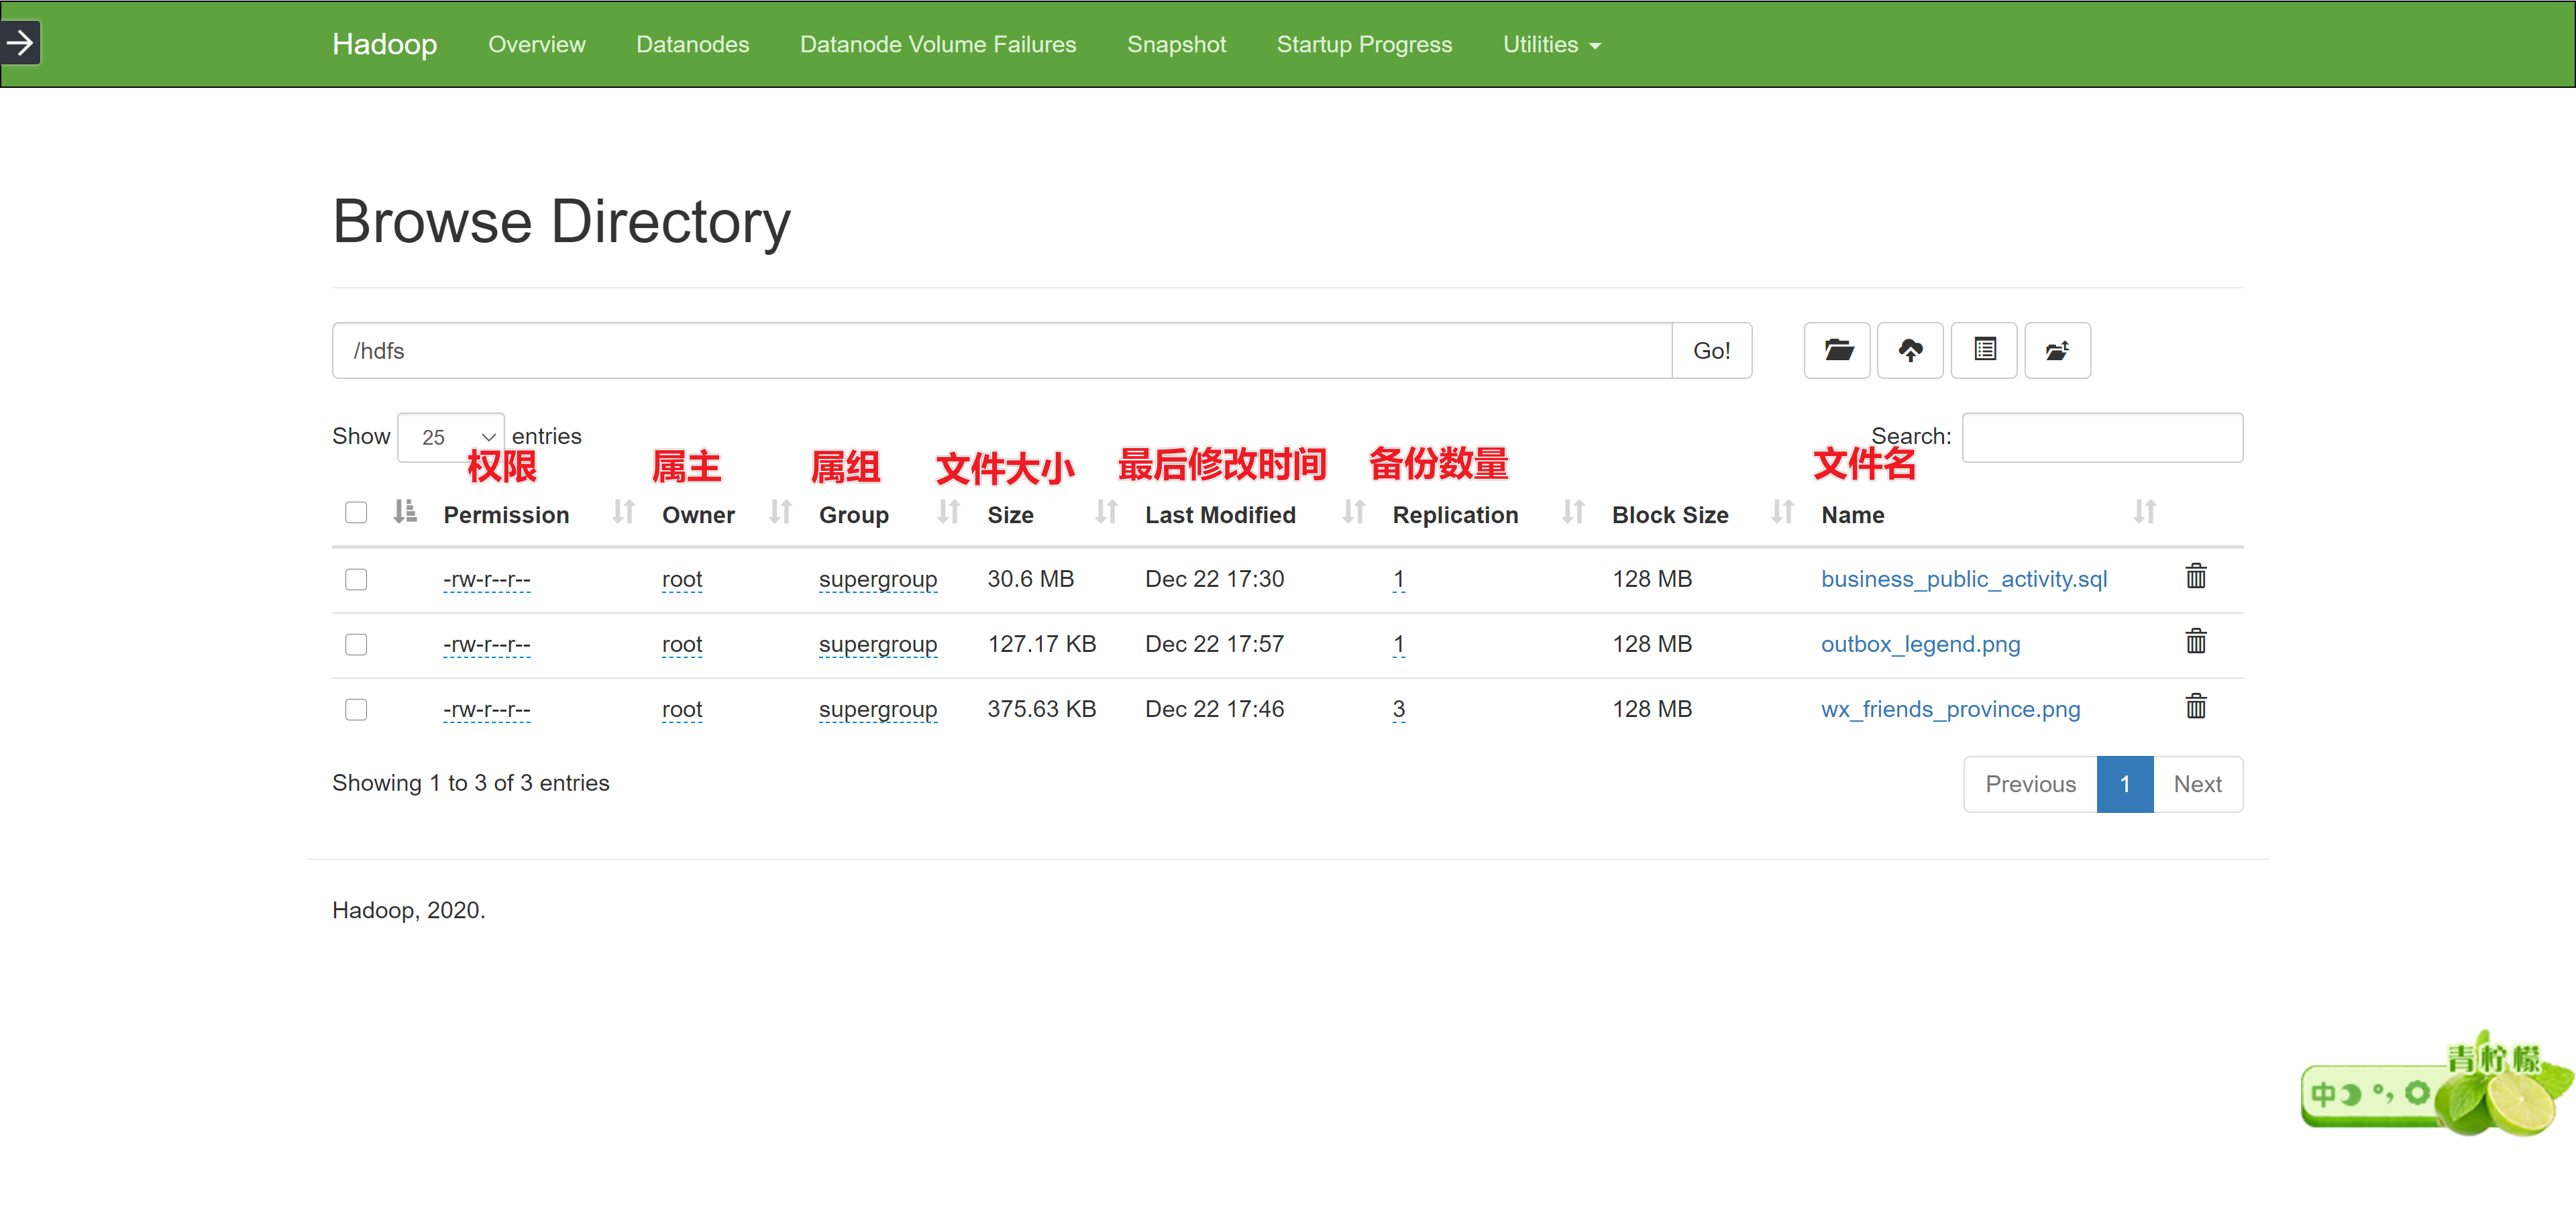Check the box for business_public_activity.sql row
This screenshot has width=2576, height=1210.
coord(356,579)
